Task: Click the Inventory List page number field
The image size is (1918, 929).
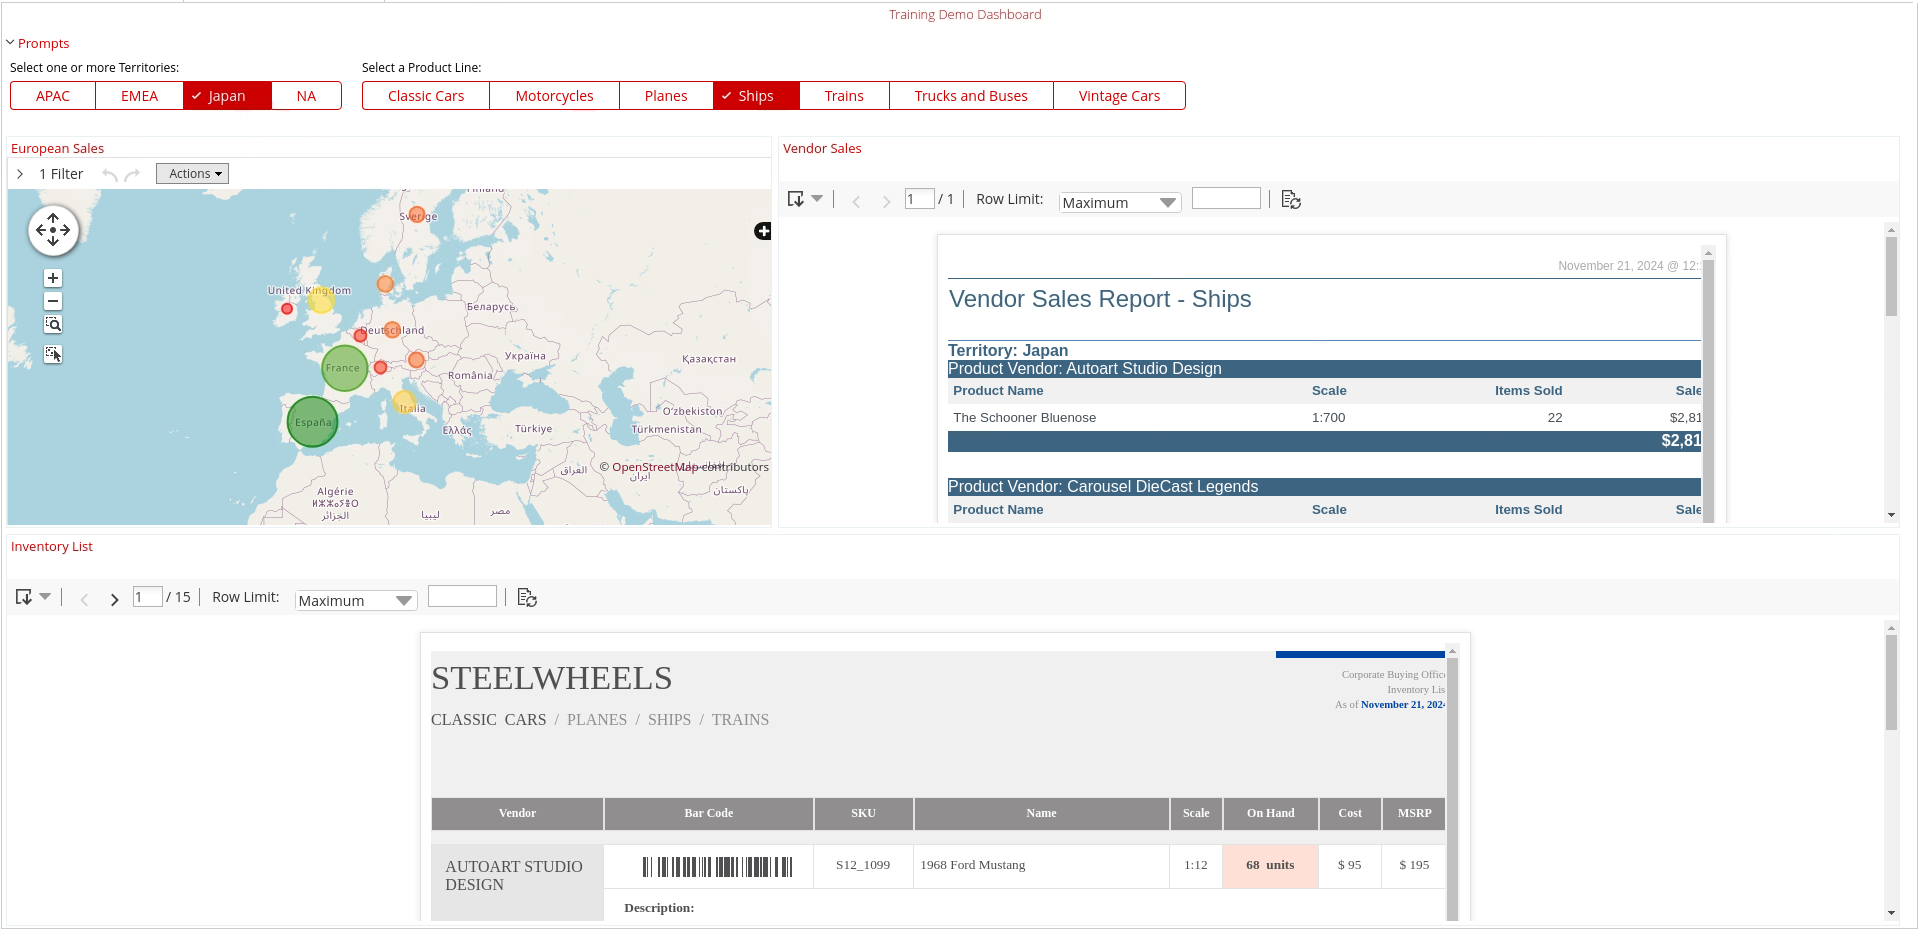Action: [x=147, y=597]
